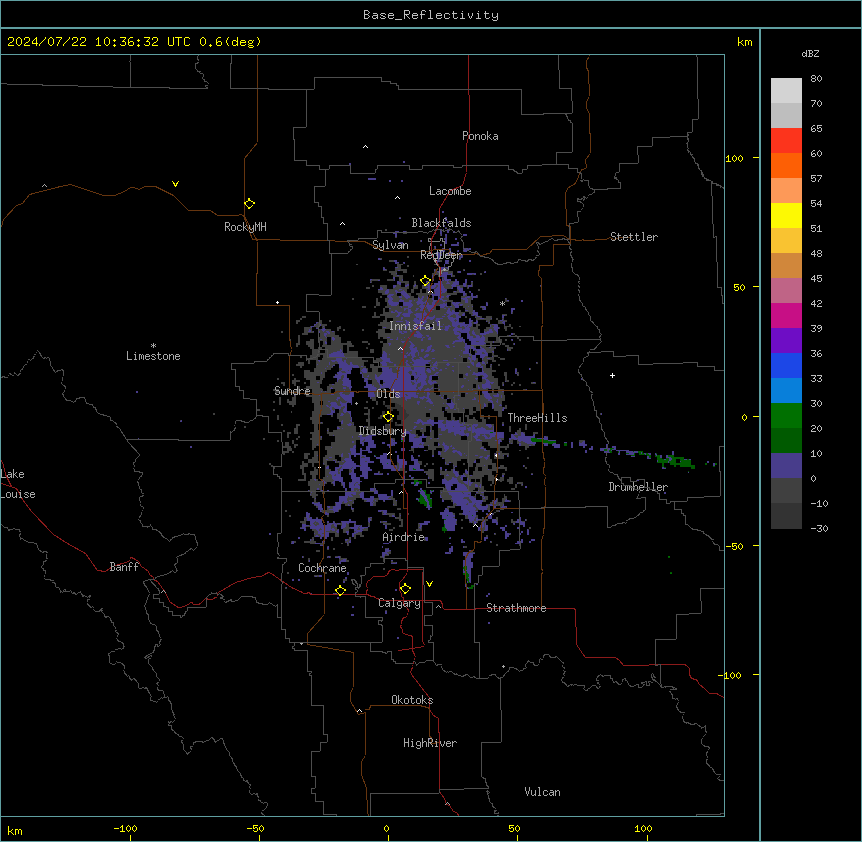The width and height of the screenshot is (862, 842).
Task: Click the Okotoks label
Action: (412, 700)
